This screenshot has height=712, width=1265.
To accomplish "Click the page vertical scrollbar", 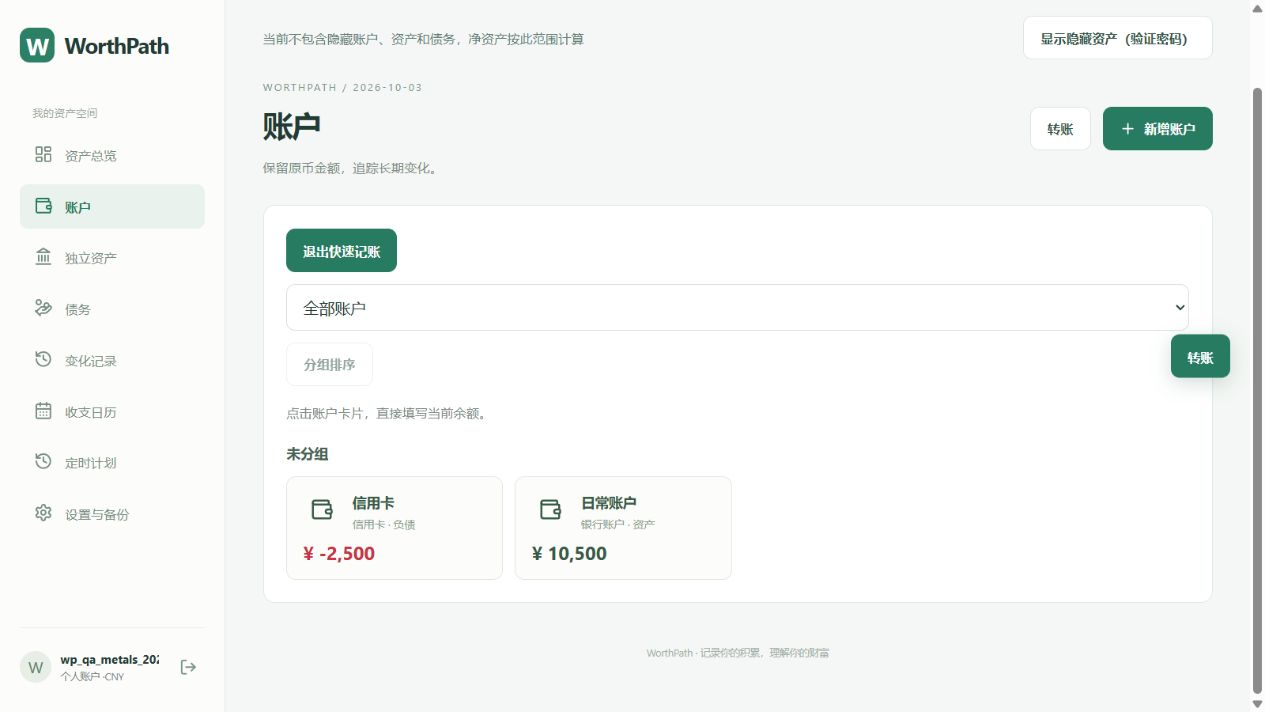I will click(x=1257, y=390).
